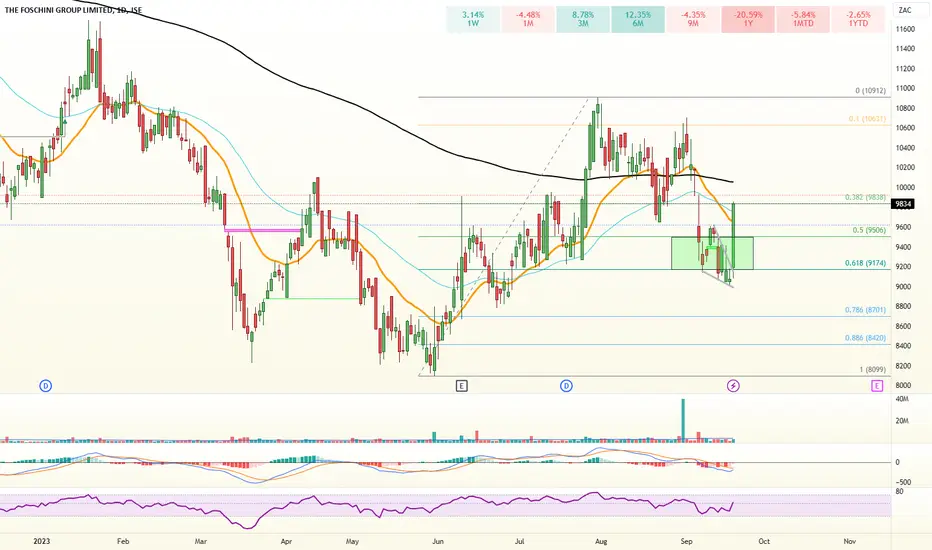Screen dimensions: 932x550
Task: Select the -2.65% 1YTD performance box
Action: [x=858, y=19]
